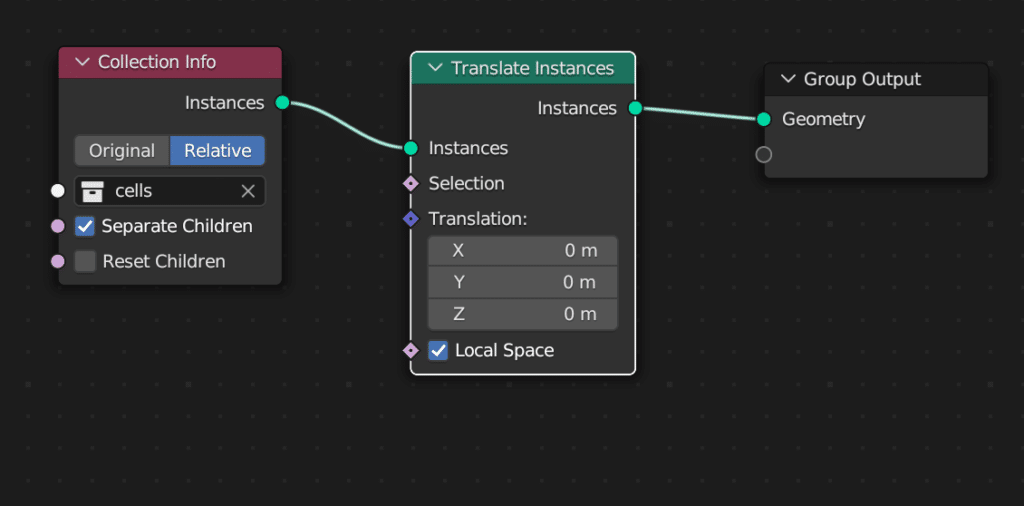This screenshot has height=506, width=1024.
Task: Click Translate Instances input Instances socket
Action: click(x=410, y=148)
